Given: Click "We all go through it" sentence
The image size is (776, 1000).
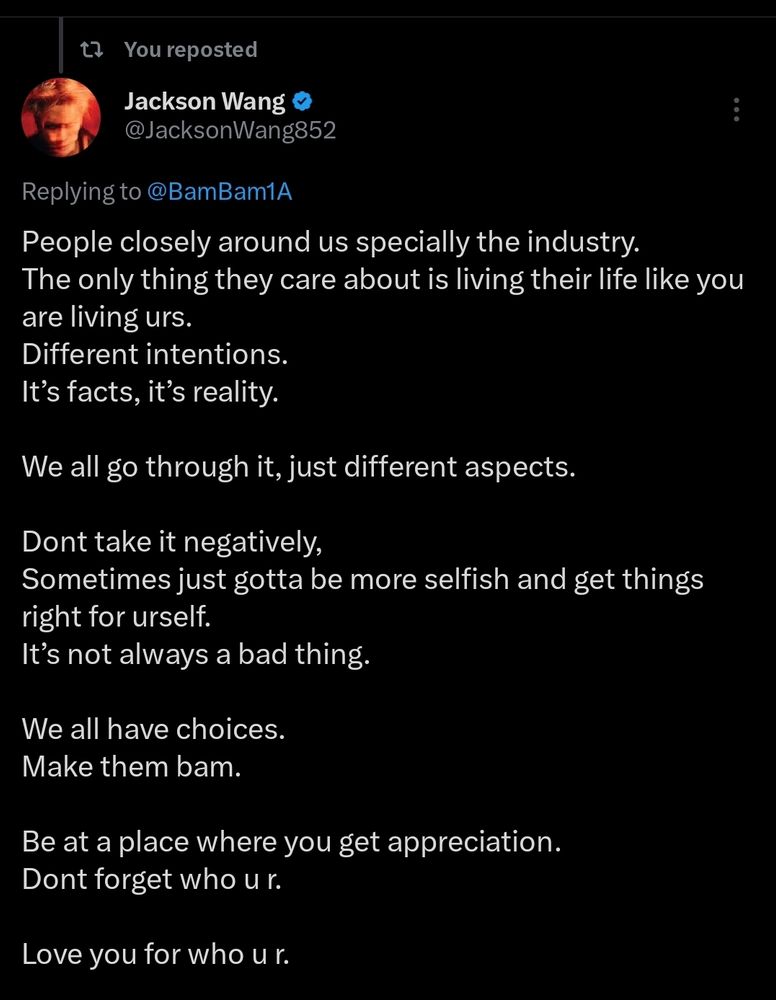Looking at the screenshot, I should click(298, 466).
